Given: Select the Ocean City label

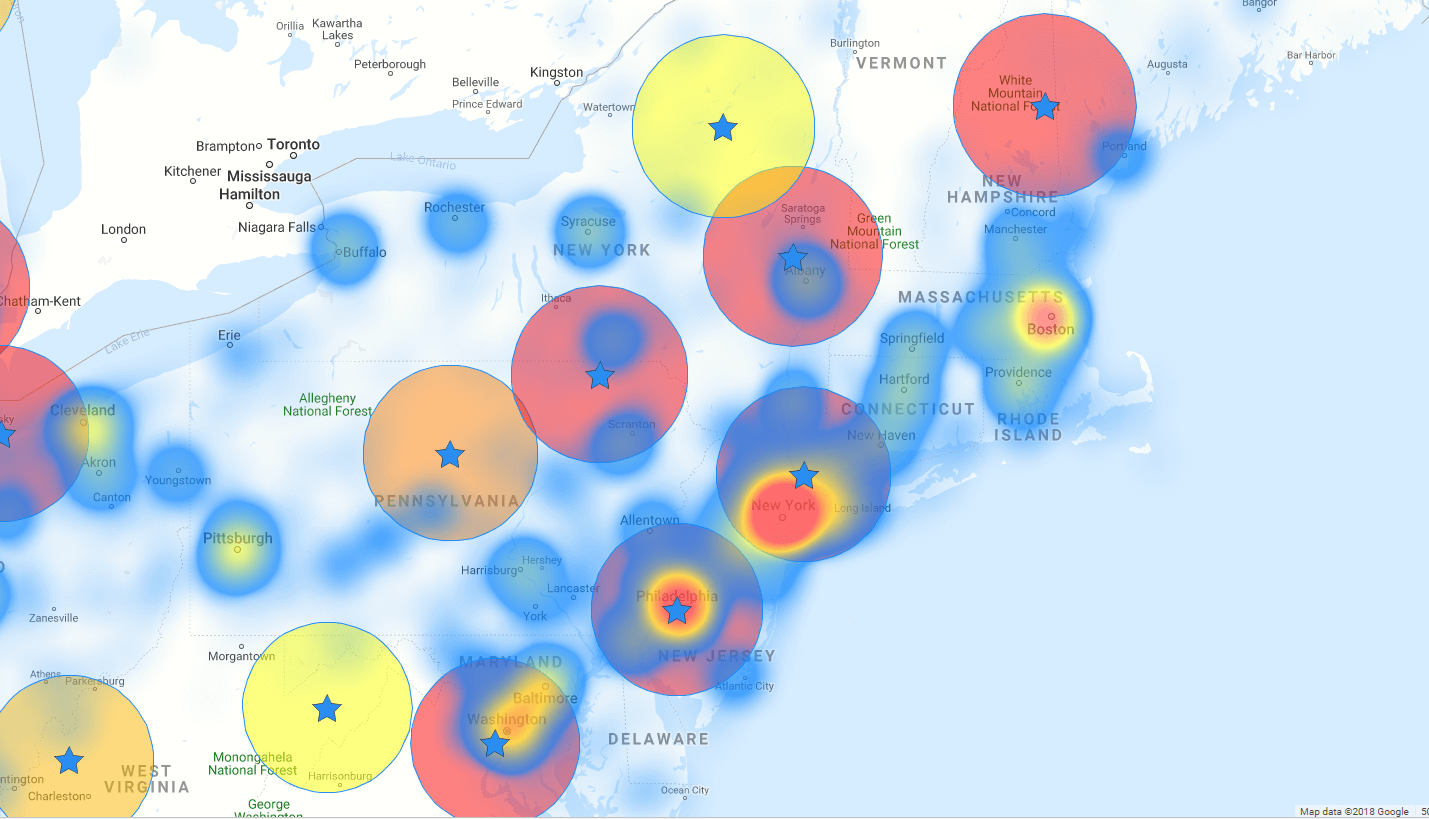Looking at the screenshot, I should coord(685,790).
